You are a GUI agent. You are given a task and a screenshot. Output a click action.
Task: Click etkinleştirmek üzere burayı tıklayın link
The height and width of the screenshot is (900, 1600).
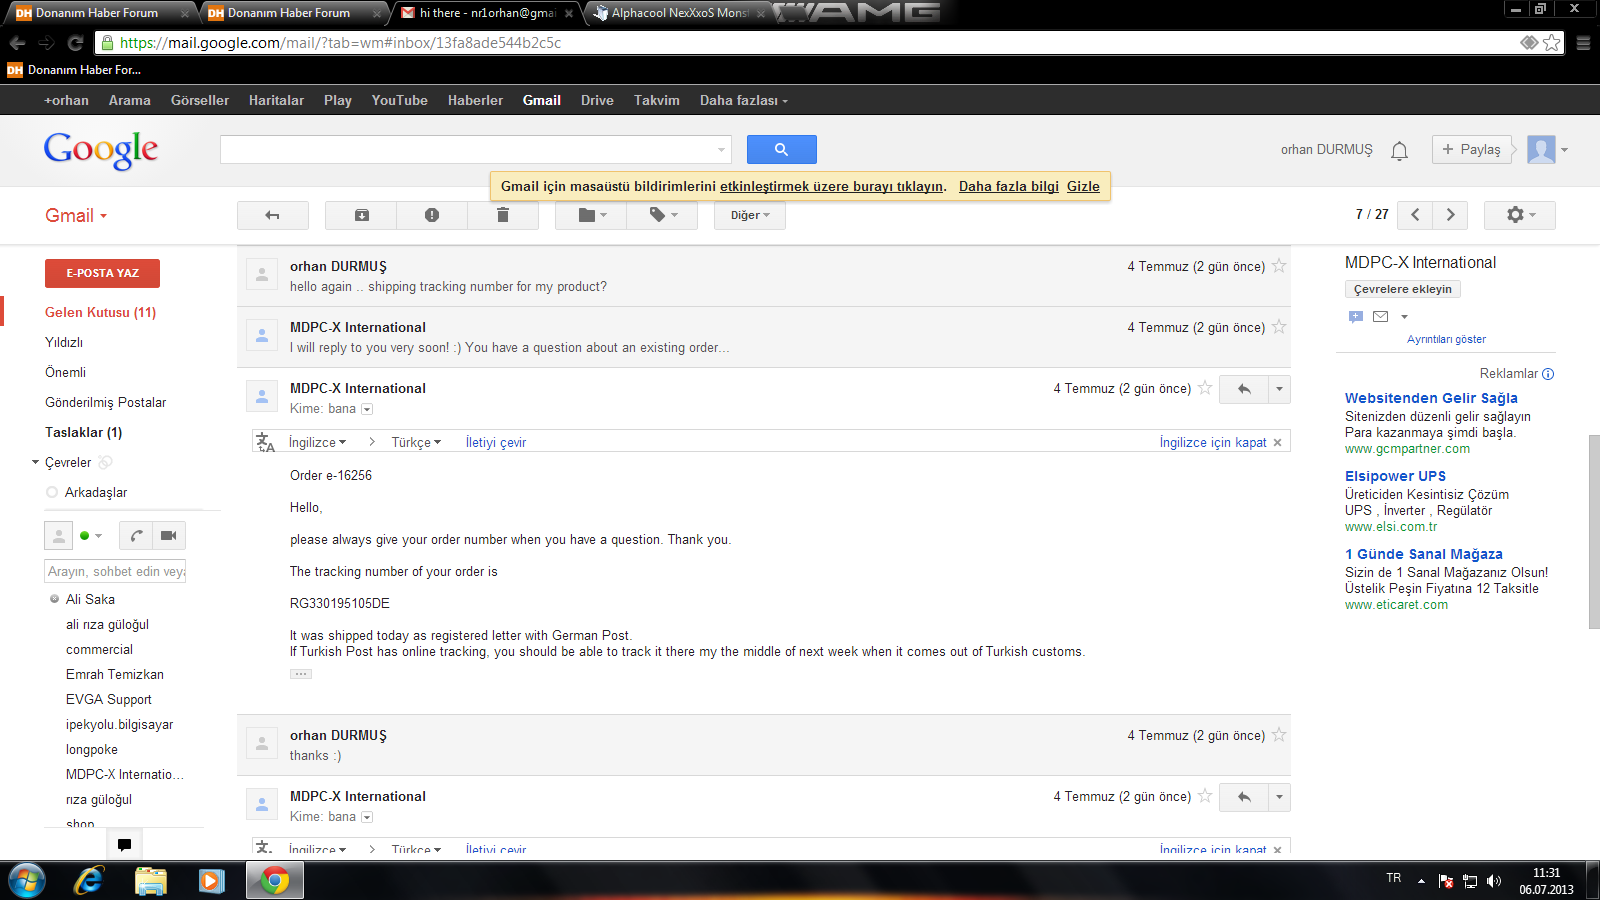click(x=831, y=186)
